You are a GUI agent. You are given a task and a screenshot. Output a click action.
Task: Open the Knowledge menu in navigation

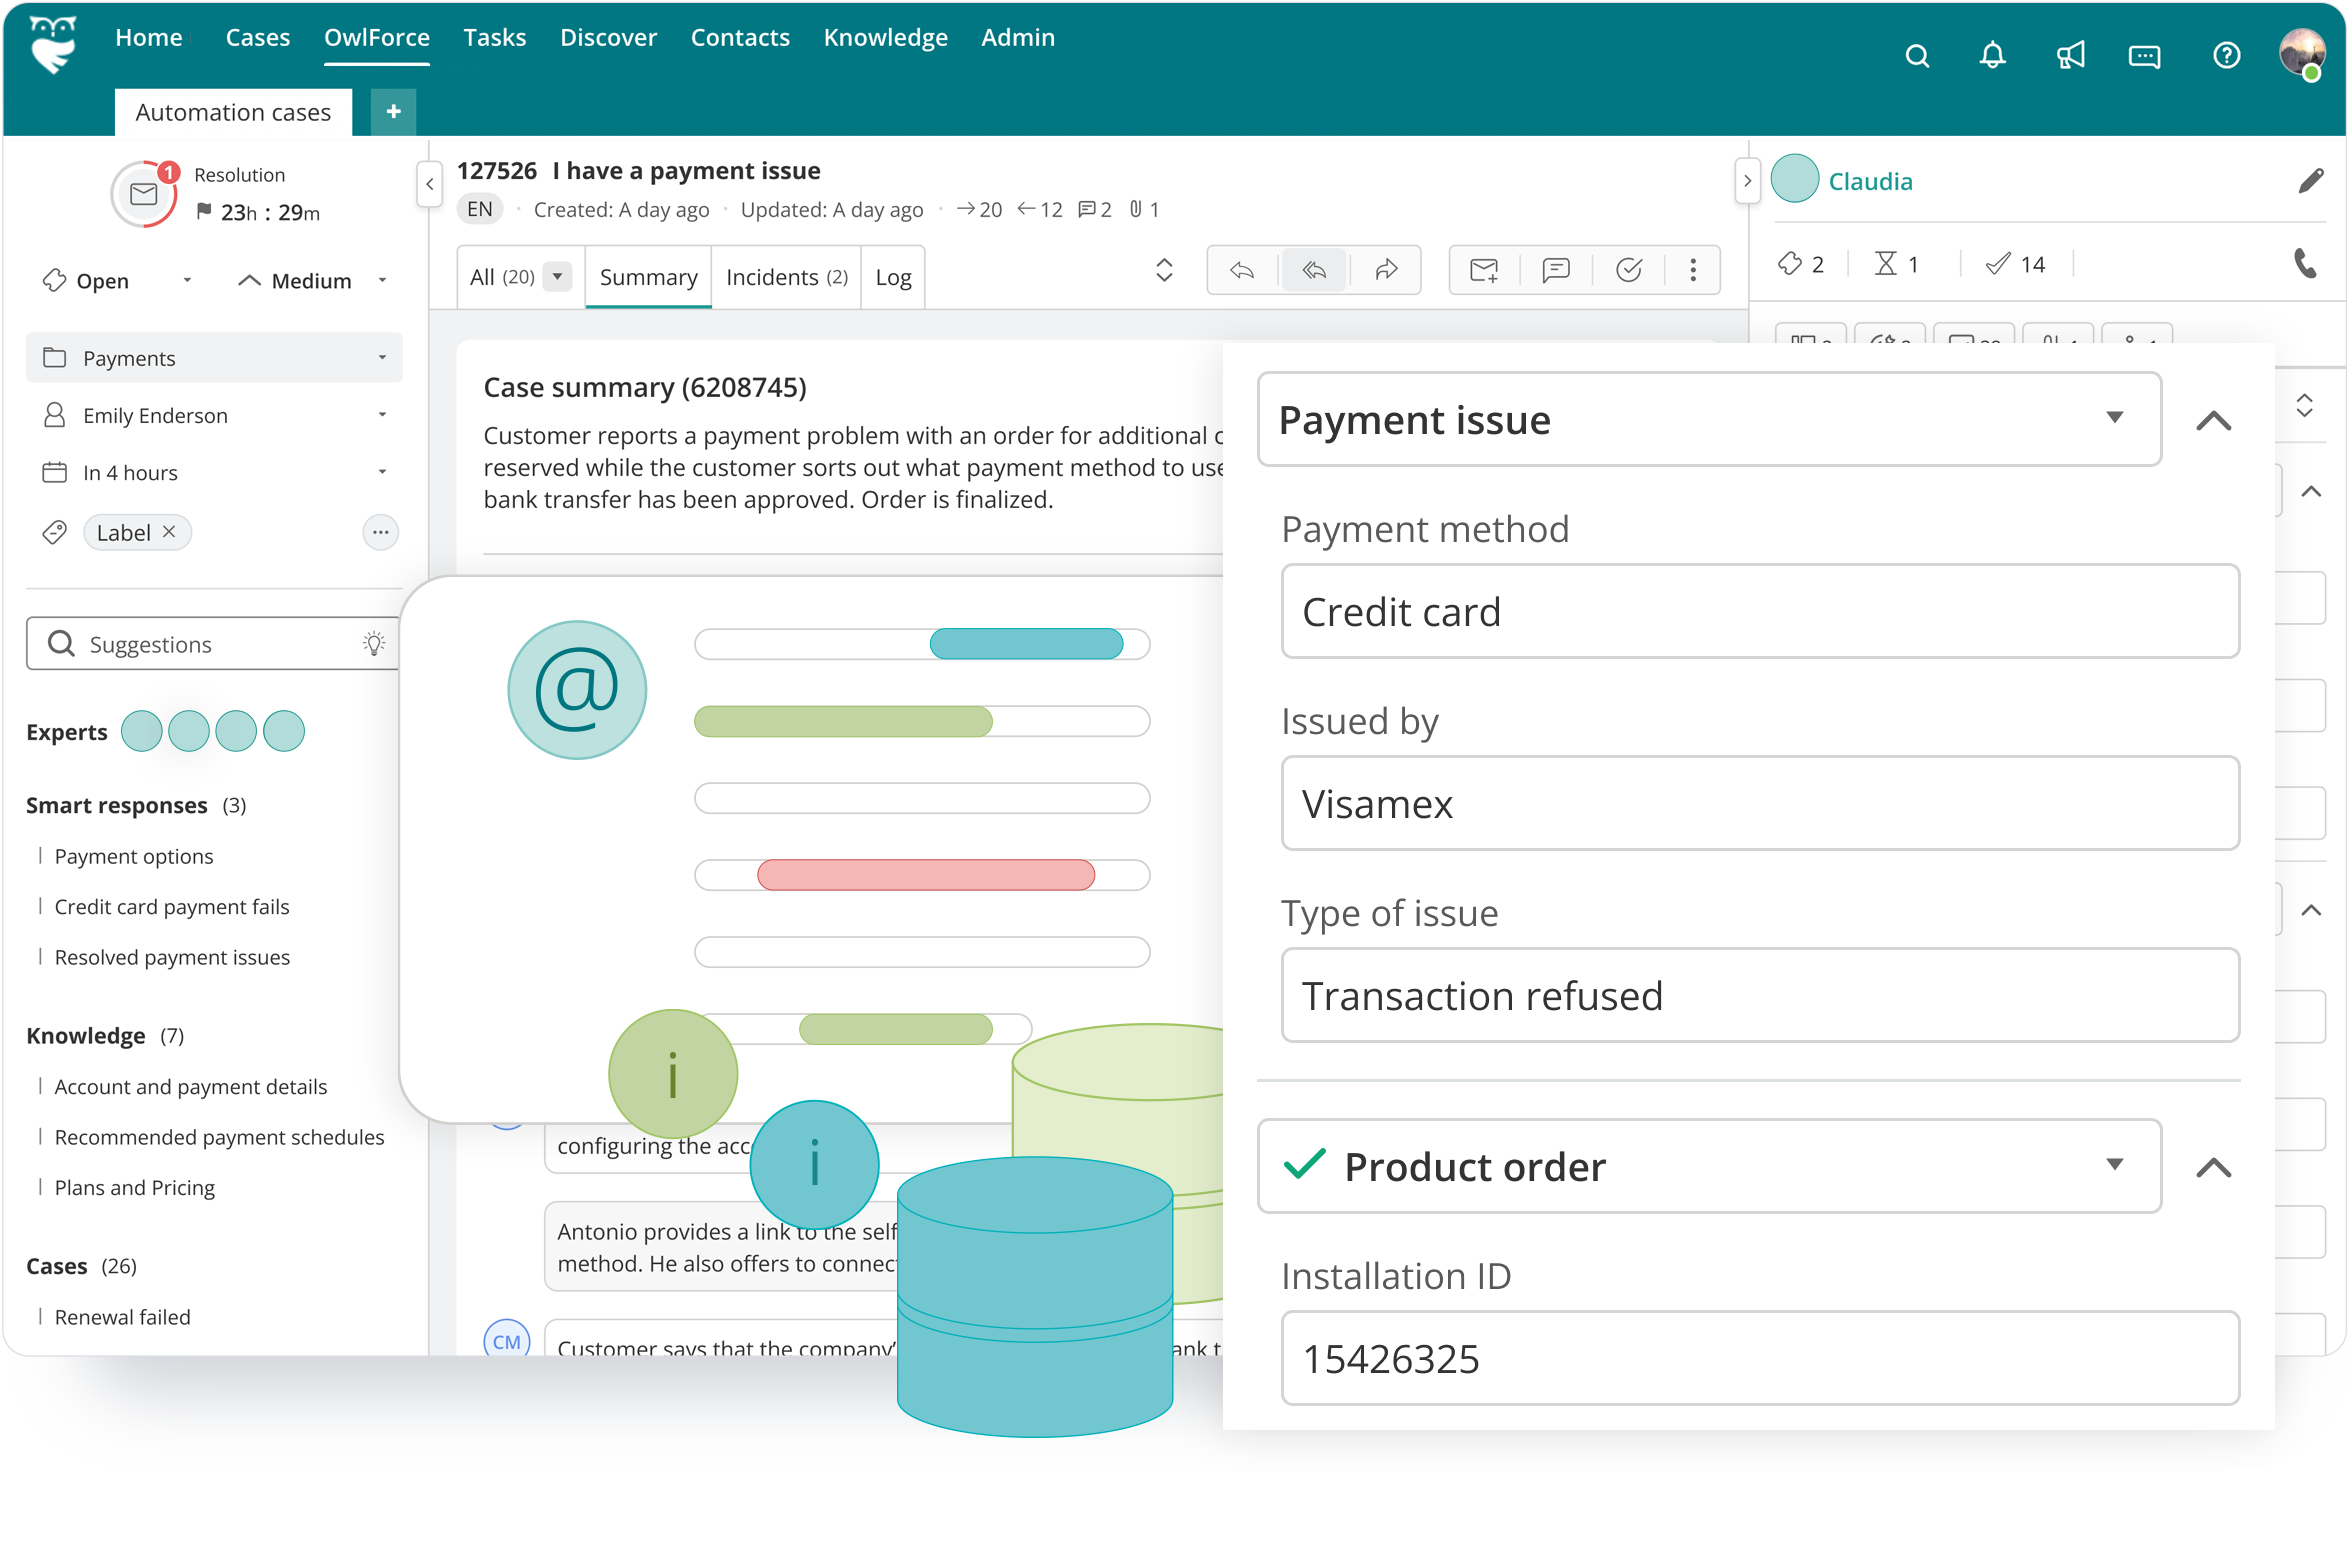pyautogui.click(x=885, y=37)
